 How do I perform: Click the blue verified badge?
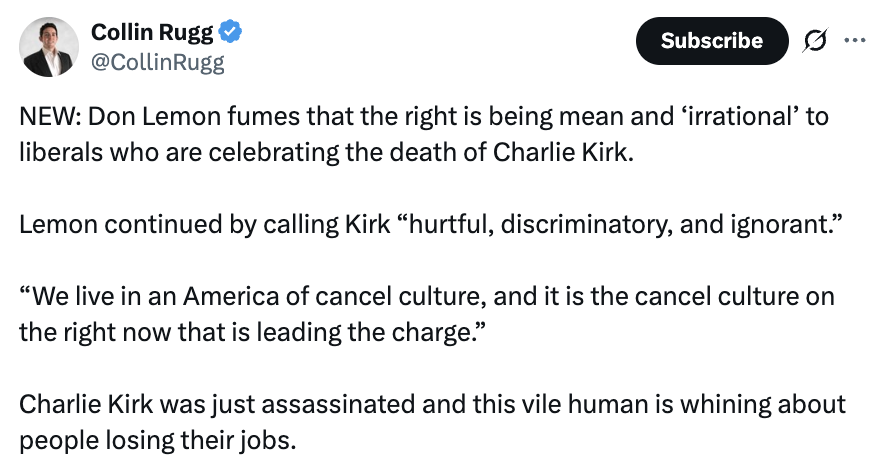(x=231, y=33)
